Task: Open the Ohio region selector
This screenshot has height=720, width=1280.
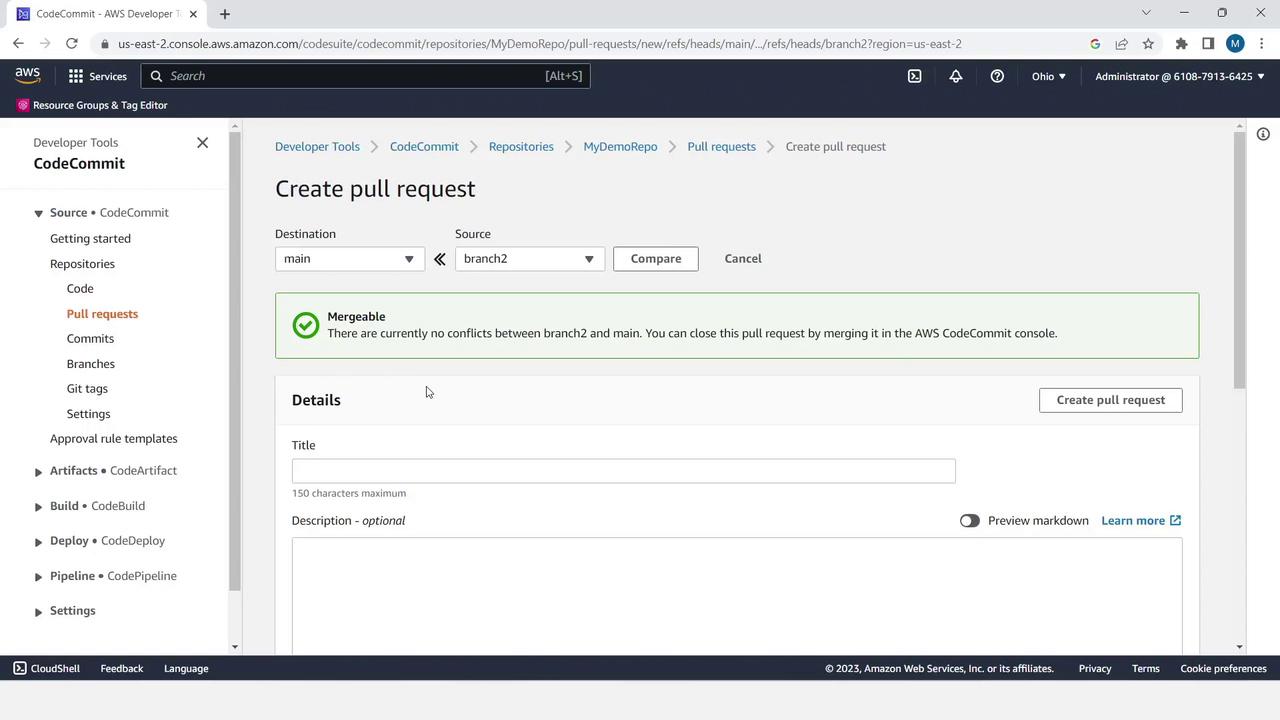Action: coord(1049,76)
